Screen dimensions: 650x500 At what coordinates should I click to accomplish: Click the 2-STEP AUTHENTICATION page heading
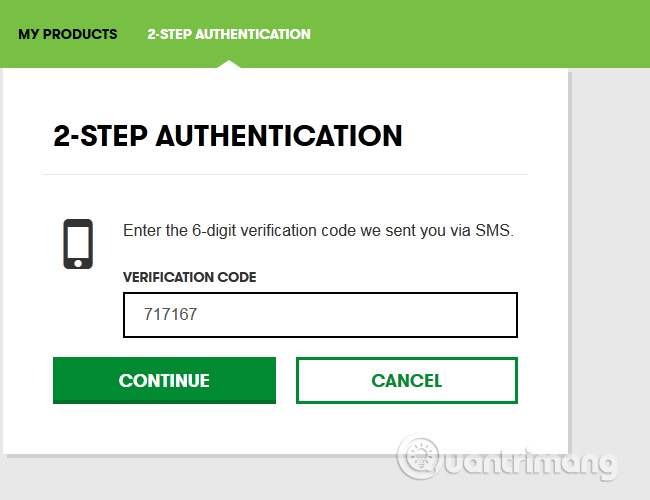point(227,136)
